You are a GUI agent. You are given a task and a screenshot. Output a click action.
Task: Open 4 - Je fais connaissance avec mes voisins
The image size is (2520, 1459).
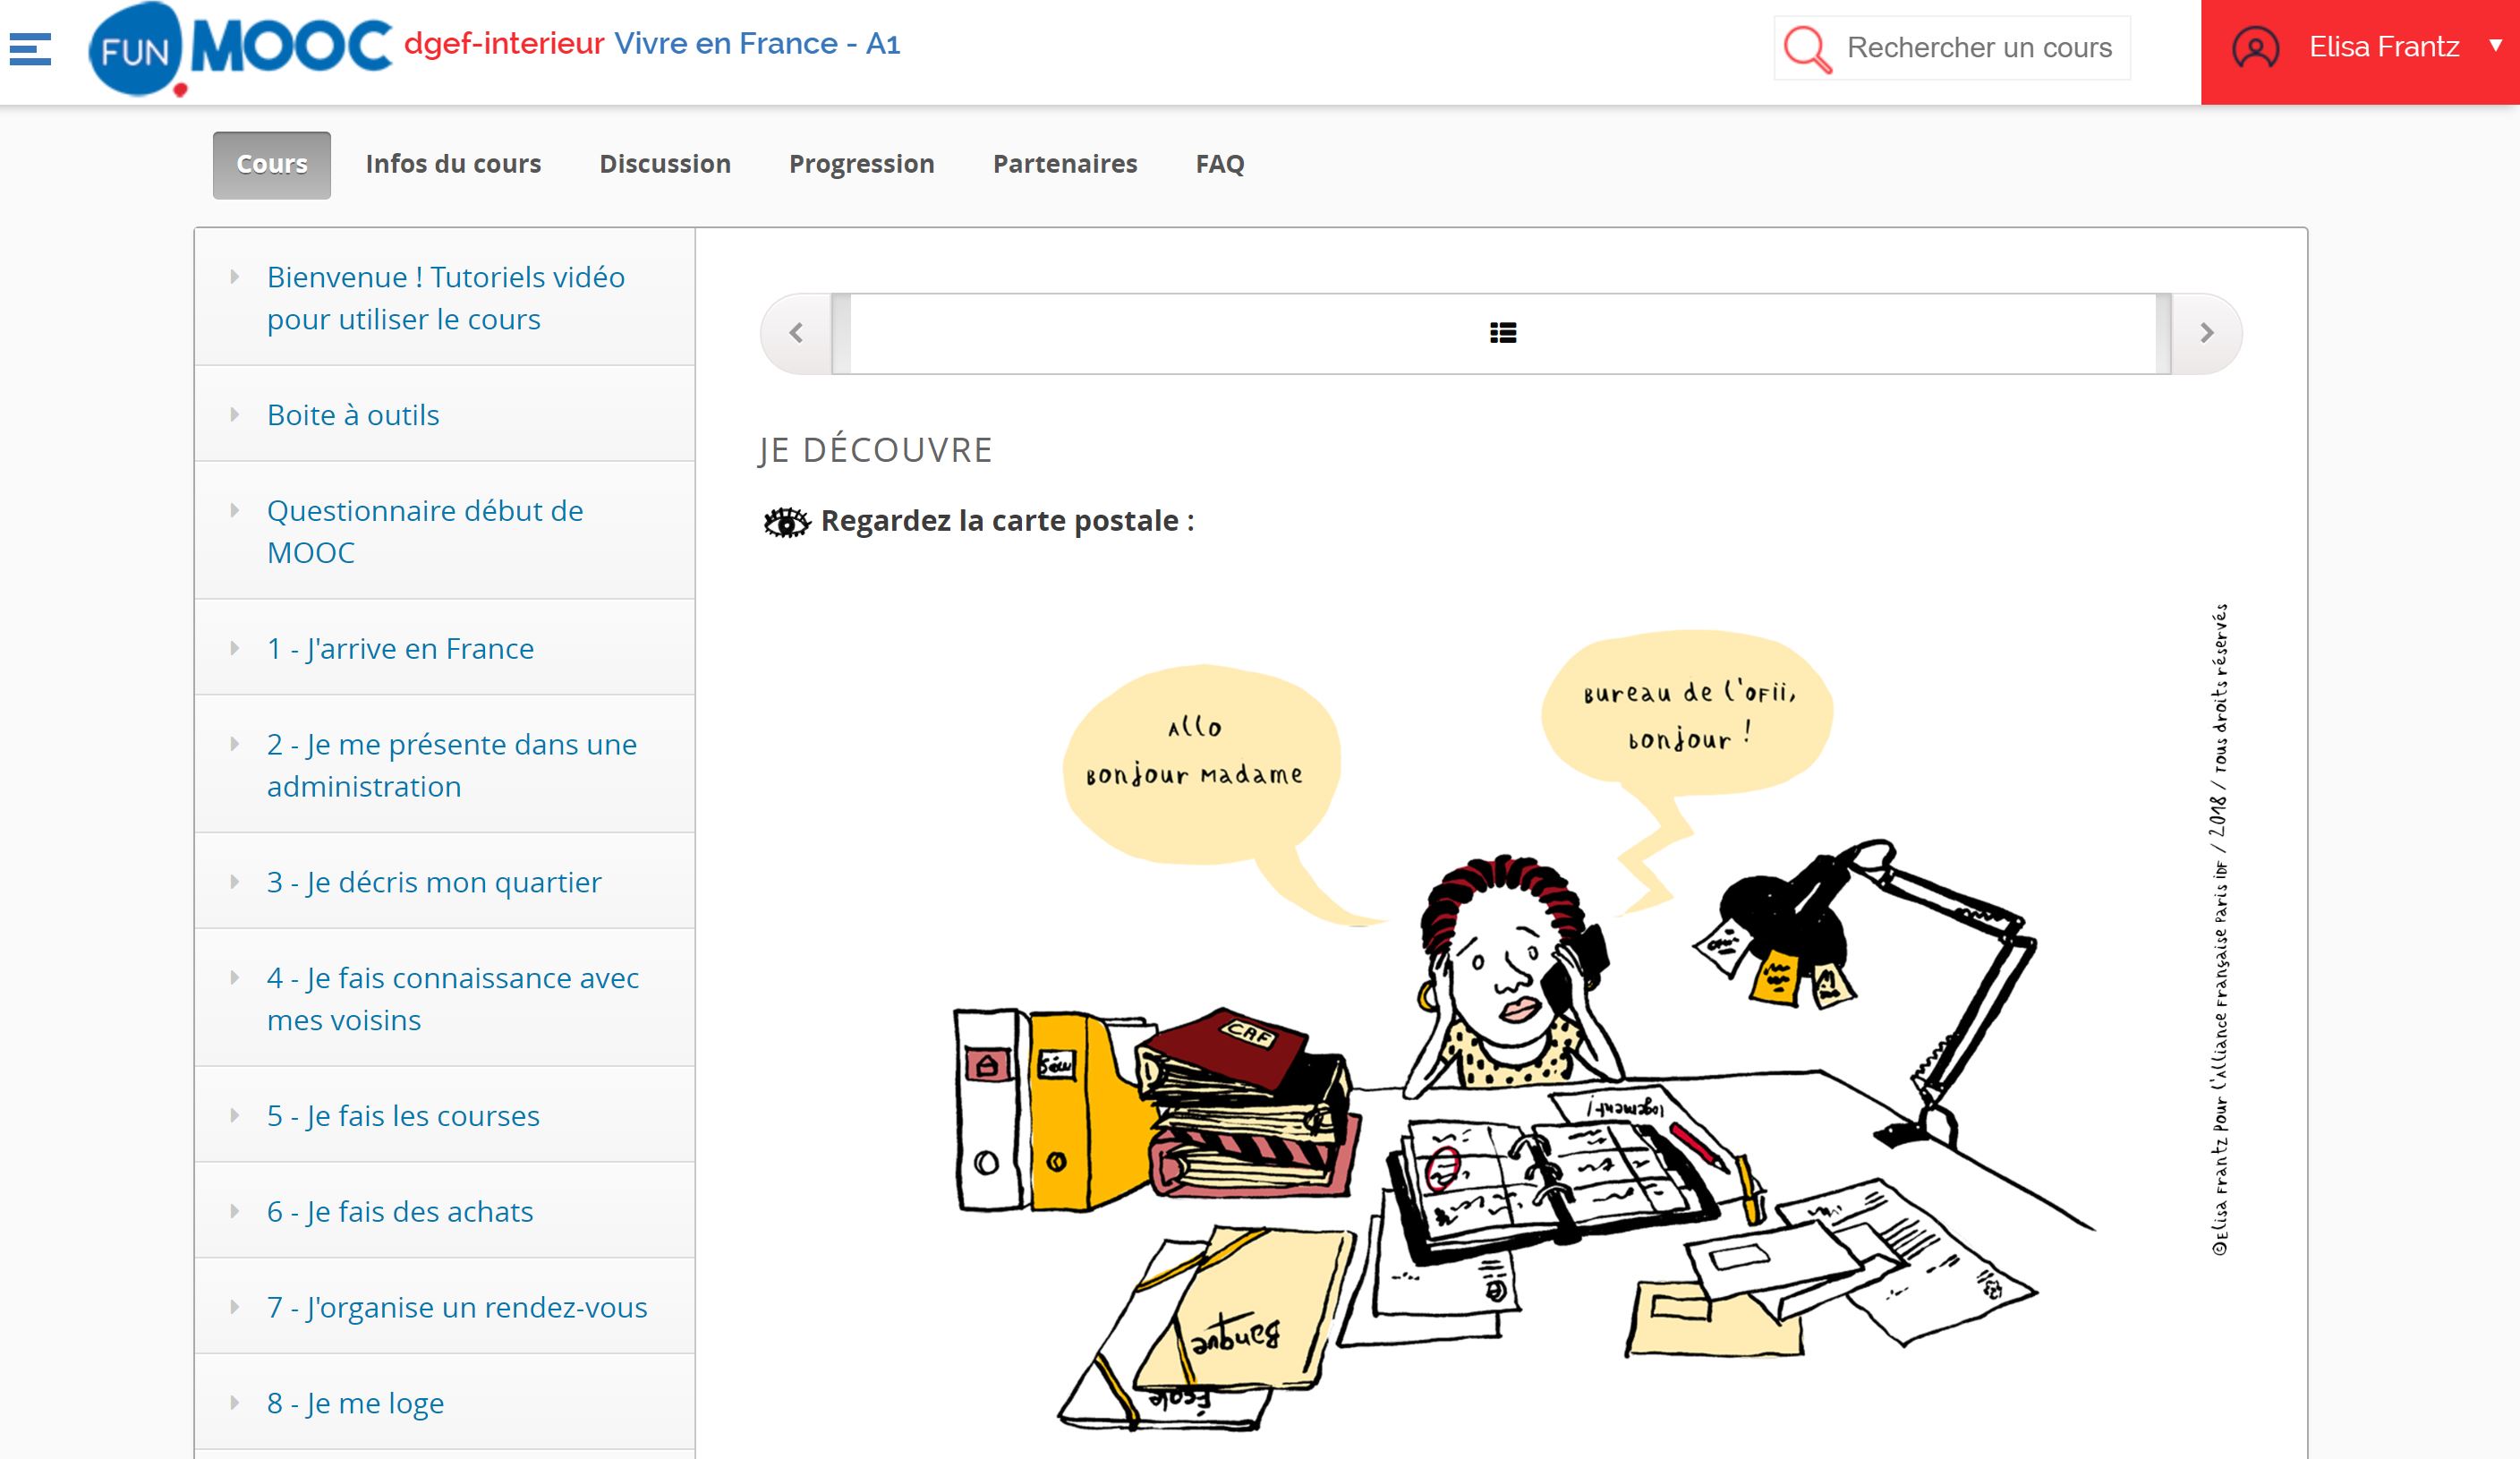[453, 999]
